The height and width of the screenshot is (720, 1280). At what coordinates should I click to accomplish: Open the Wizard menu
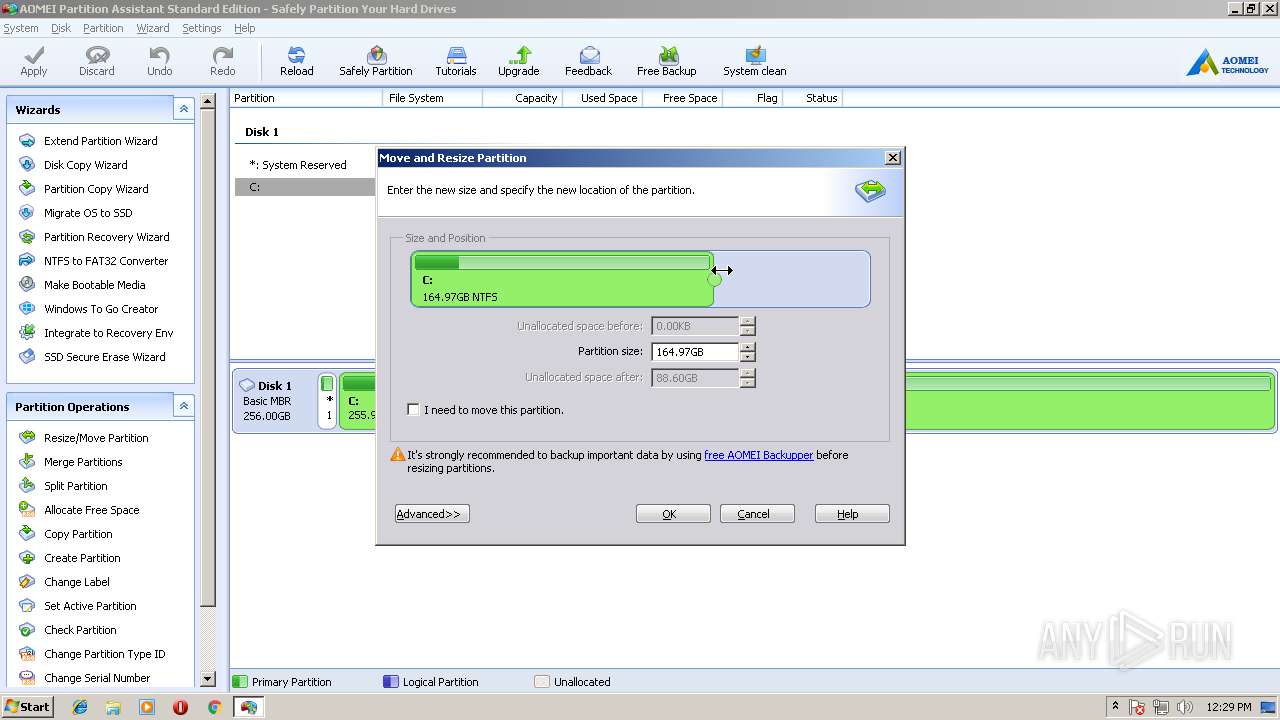coord(153,28)
